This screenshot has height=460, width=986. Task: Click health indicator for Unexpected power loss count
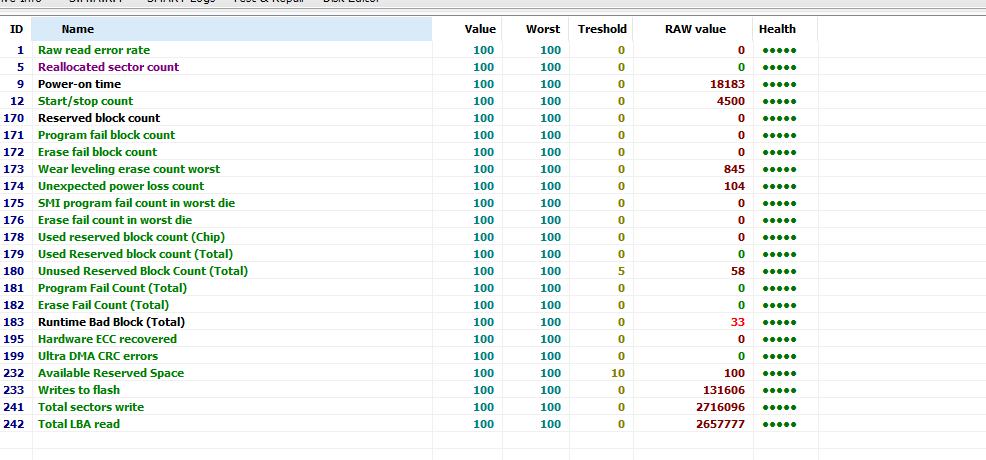click(779, 186)
